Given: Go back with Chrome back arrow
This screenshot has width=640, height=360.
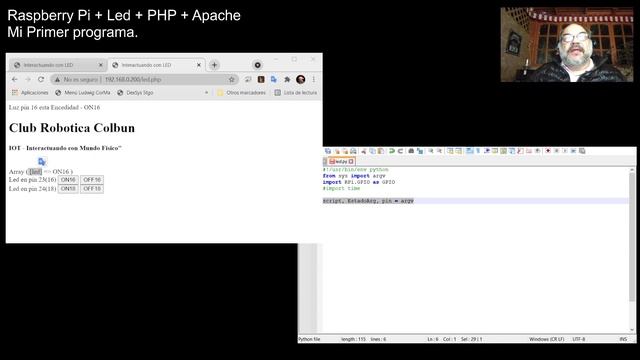Looking at the screenshot, I should 15,79.
